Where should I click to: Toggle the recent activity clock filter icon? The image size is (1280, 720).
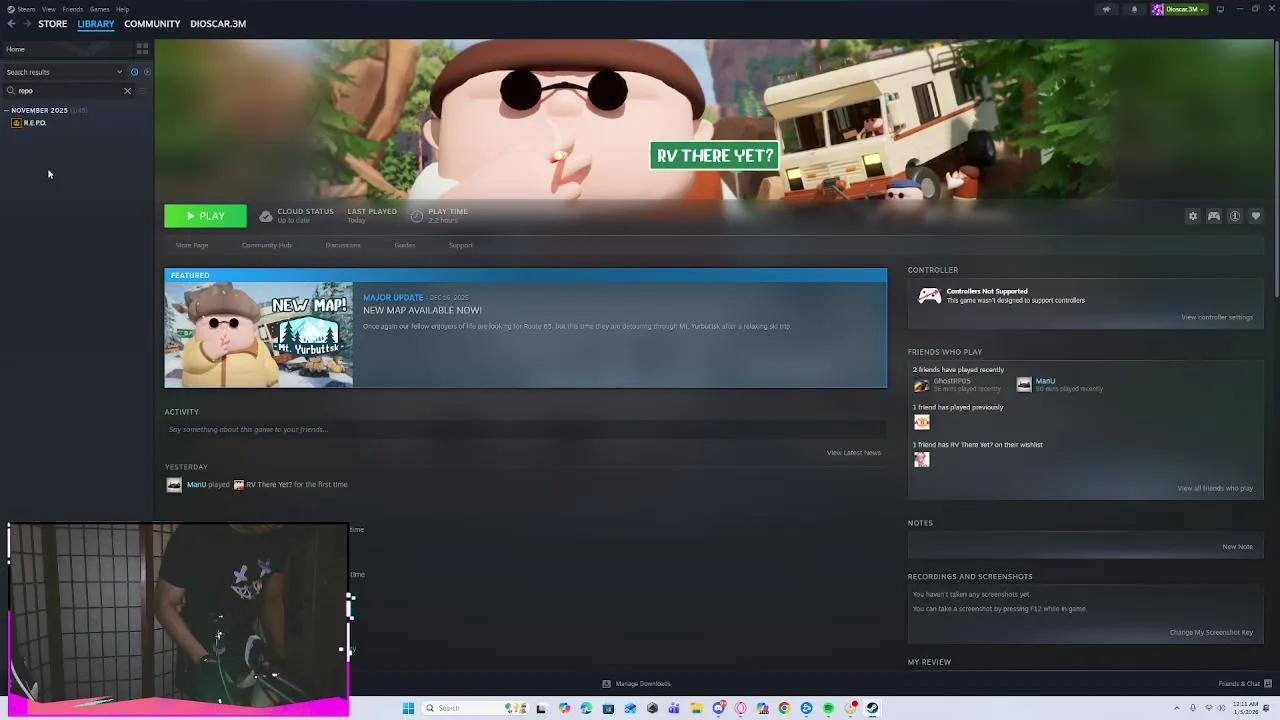[x=134, y=72]
